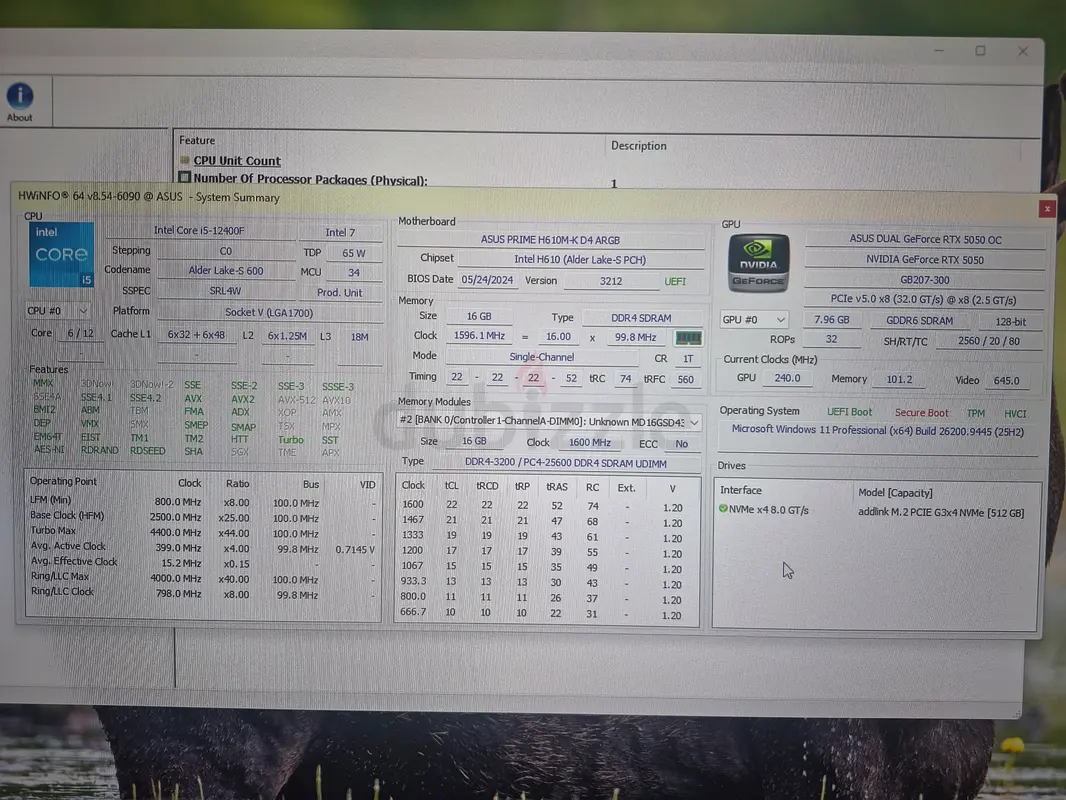Open the CPU #0 selector dropdown
Screen dimensions: 1066x800
click(58, 311)
